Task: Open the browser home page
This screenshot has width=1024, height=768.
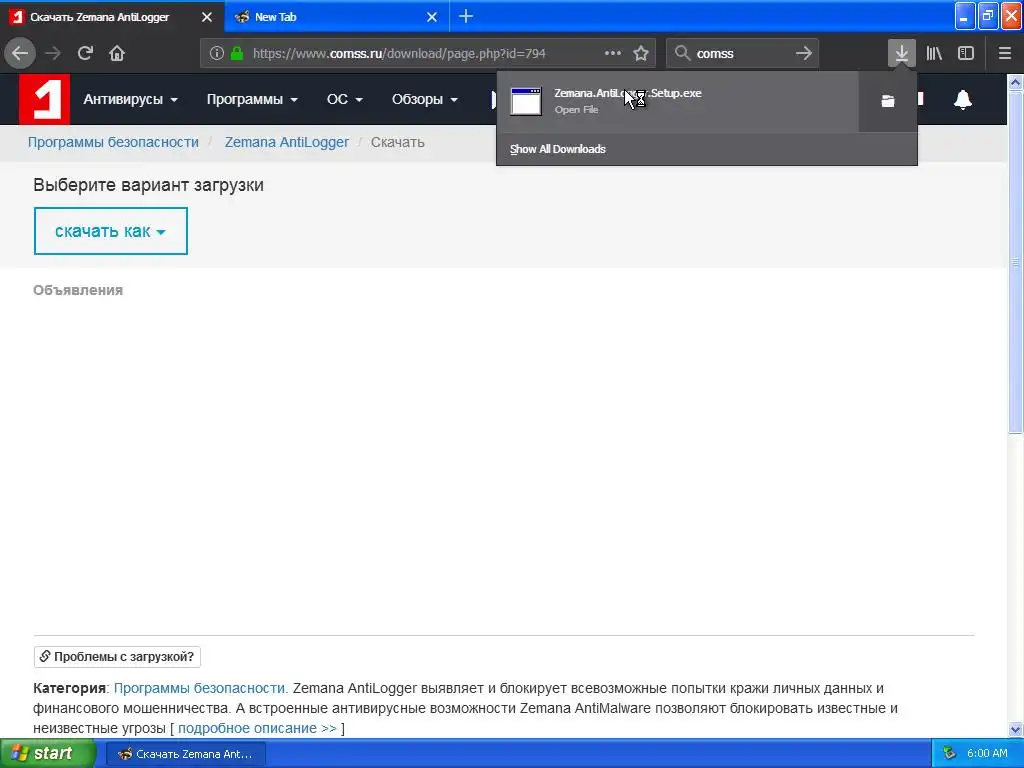Action: 117,53
